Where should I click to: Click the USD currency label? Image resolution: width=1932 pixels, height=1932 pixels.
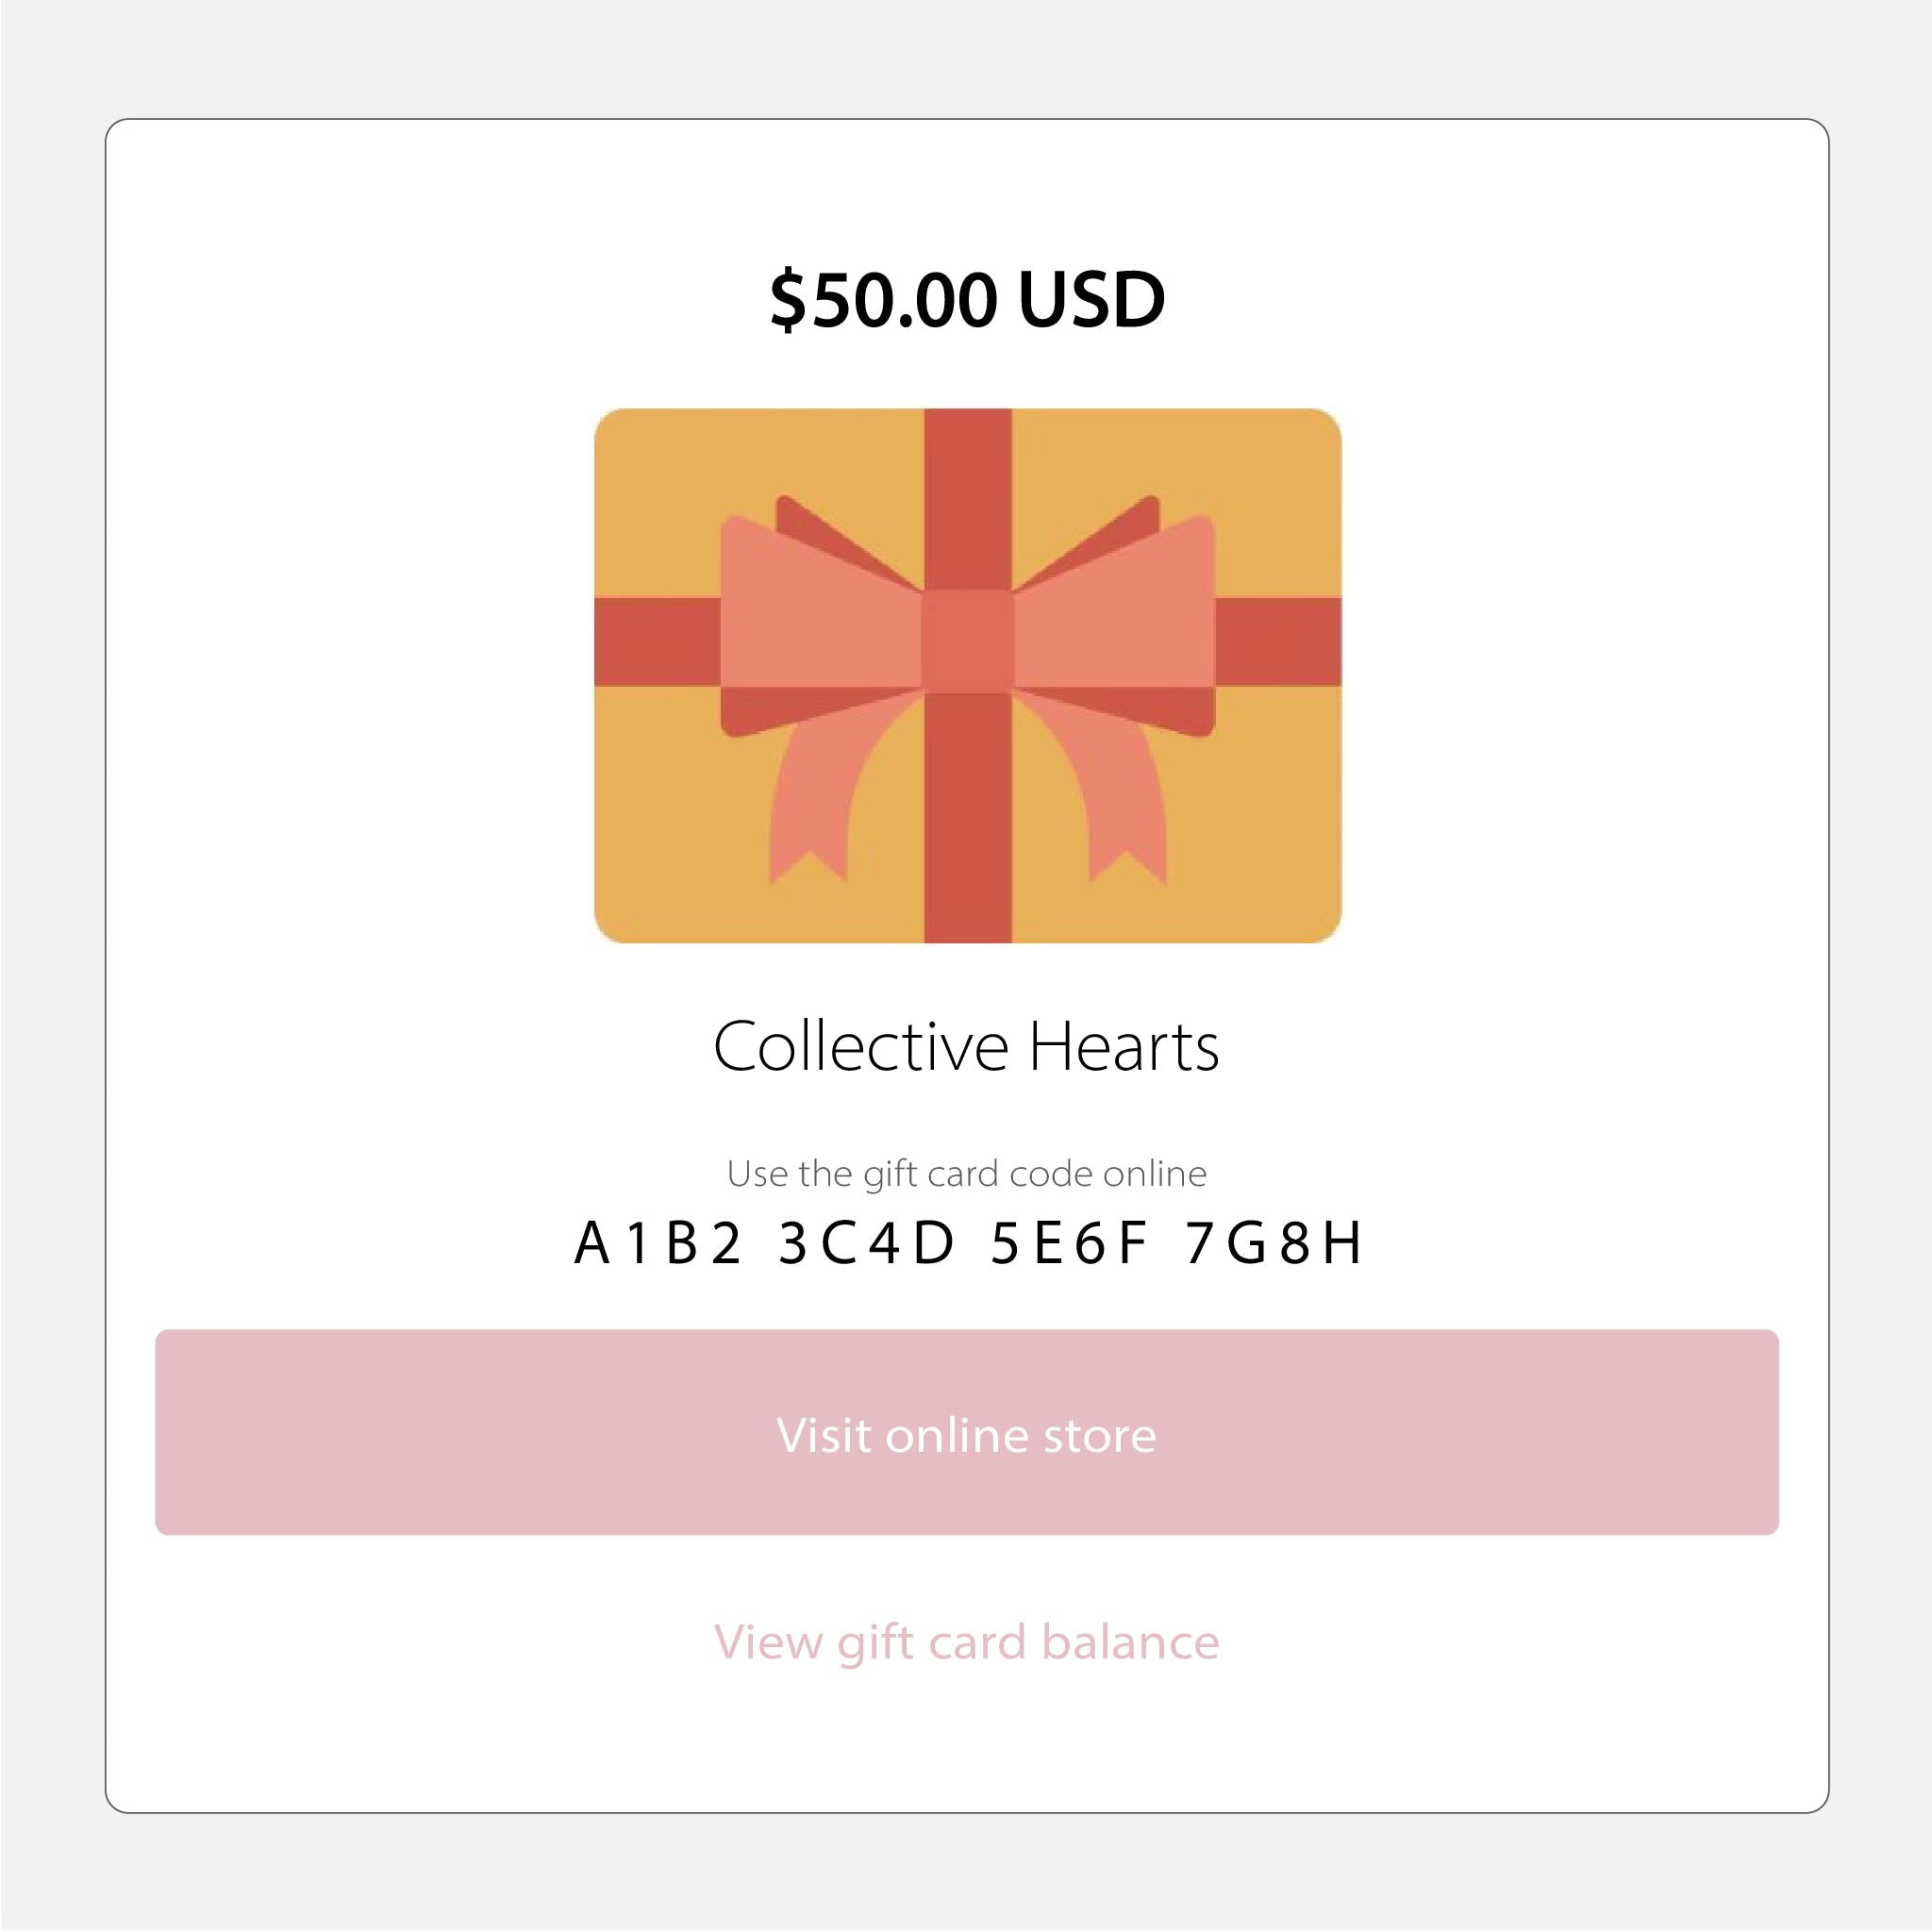[1091, 299]
